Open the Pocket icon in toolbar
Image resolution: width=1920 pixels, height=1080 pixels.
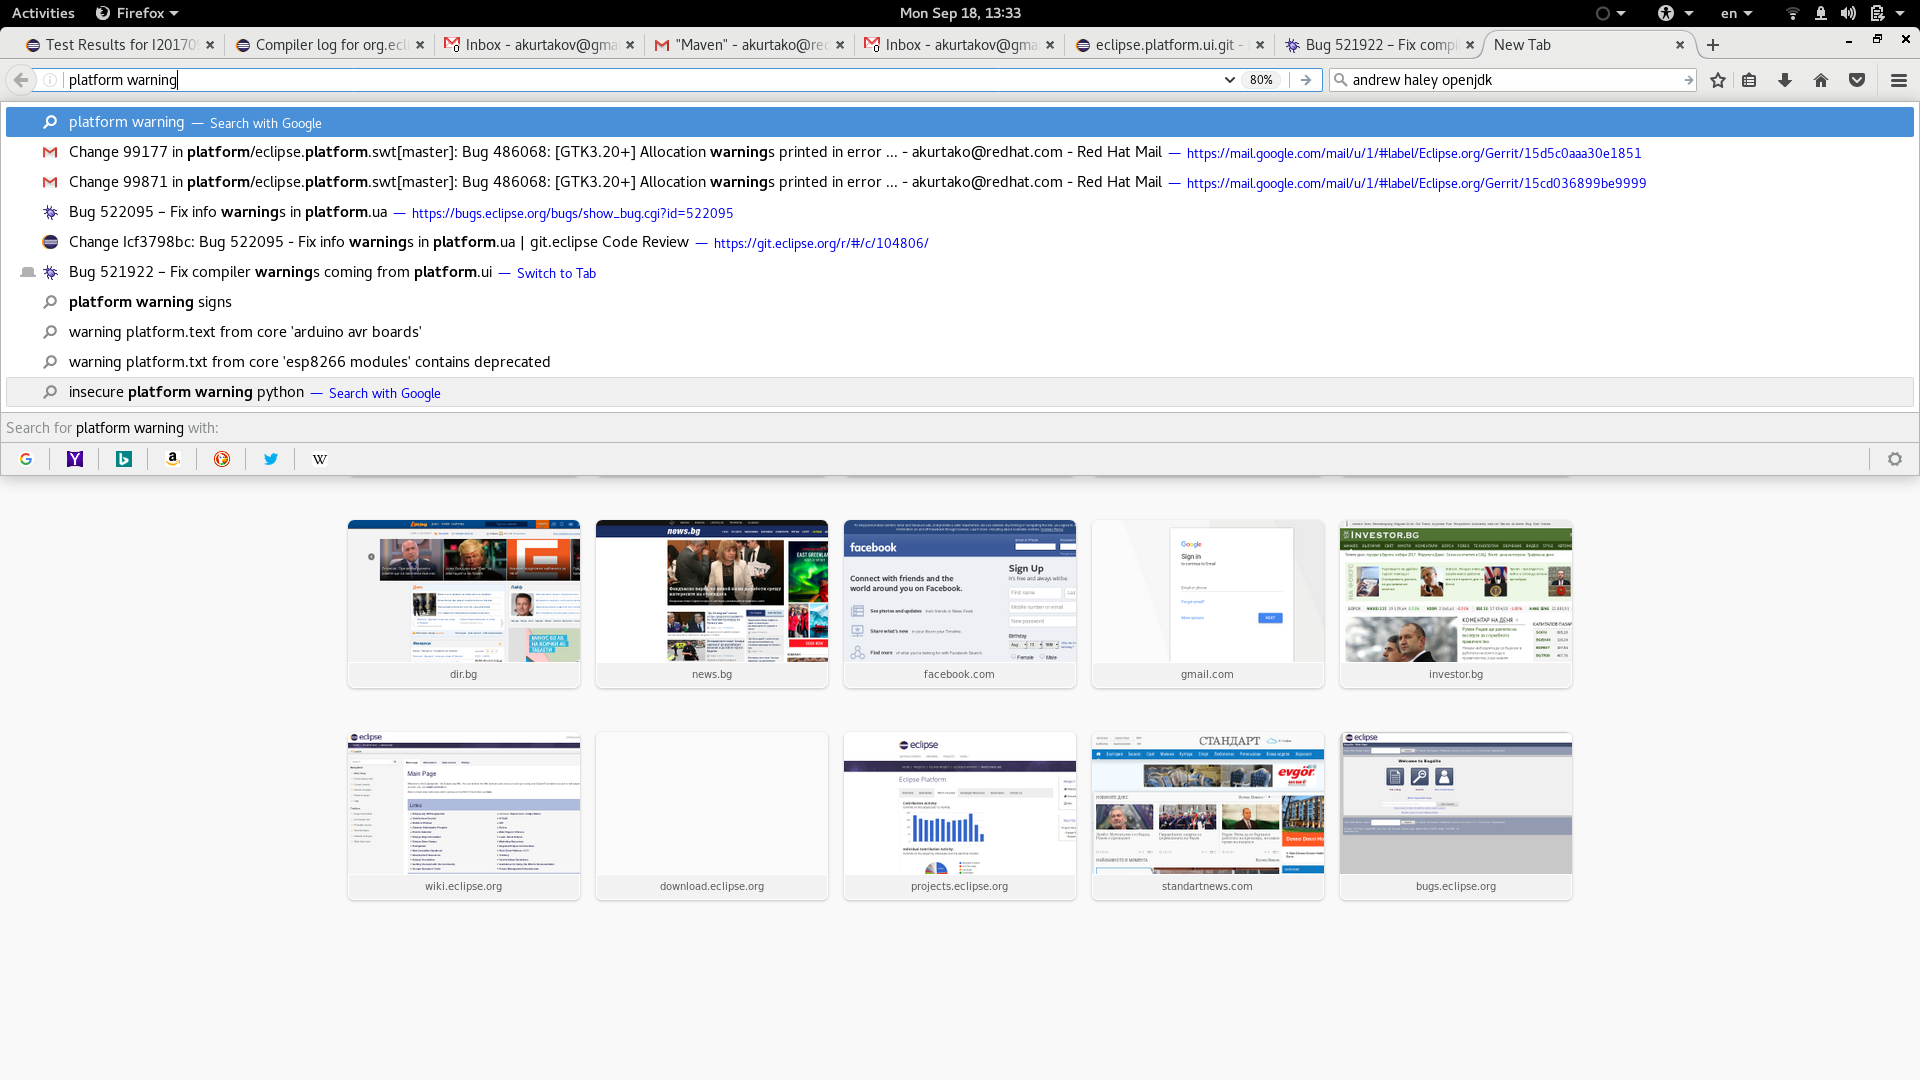[1857, 80]
